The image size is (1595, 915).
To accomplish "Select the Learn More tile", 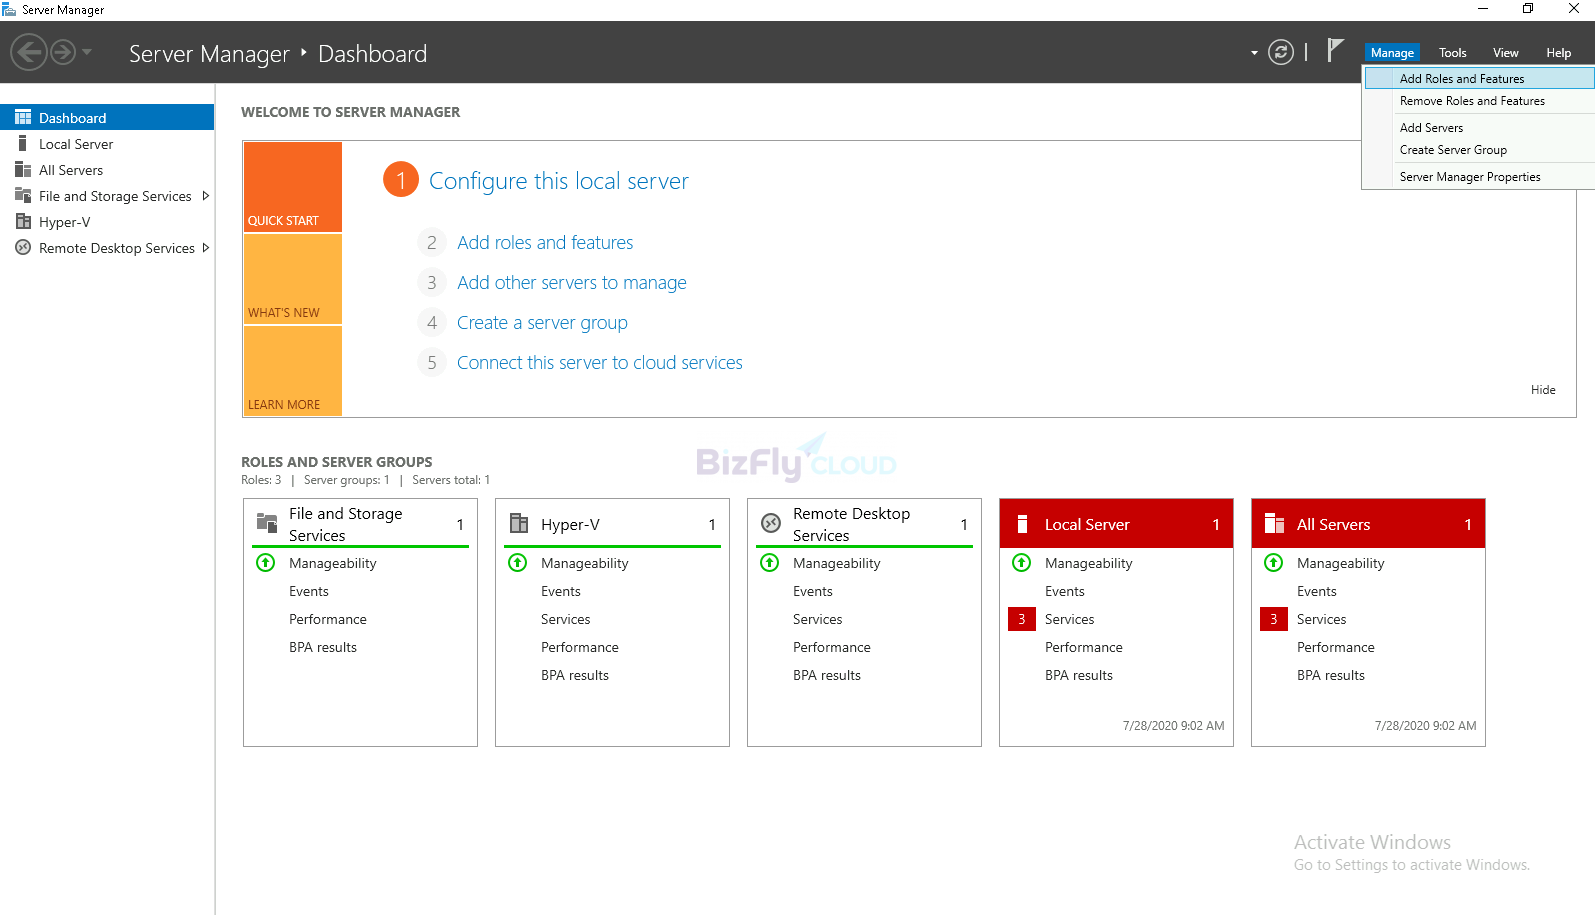I will [x=293, y=371].
